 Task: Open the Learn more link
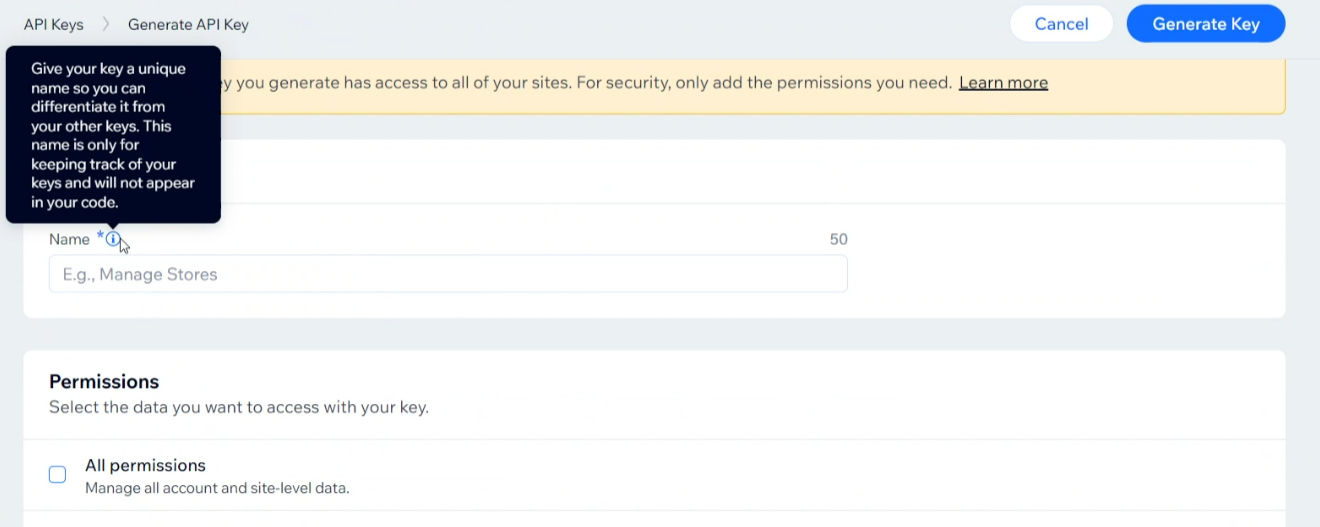tap(1003, 82)
